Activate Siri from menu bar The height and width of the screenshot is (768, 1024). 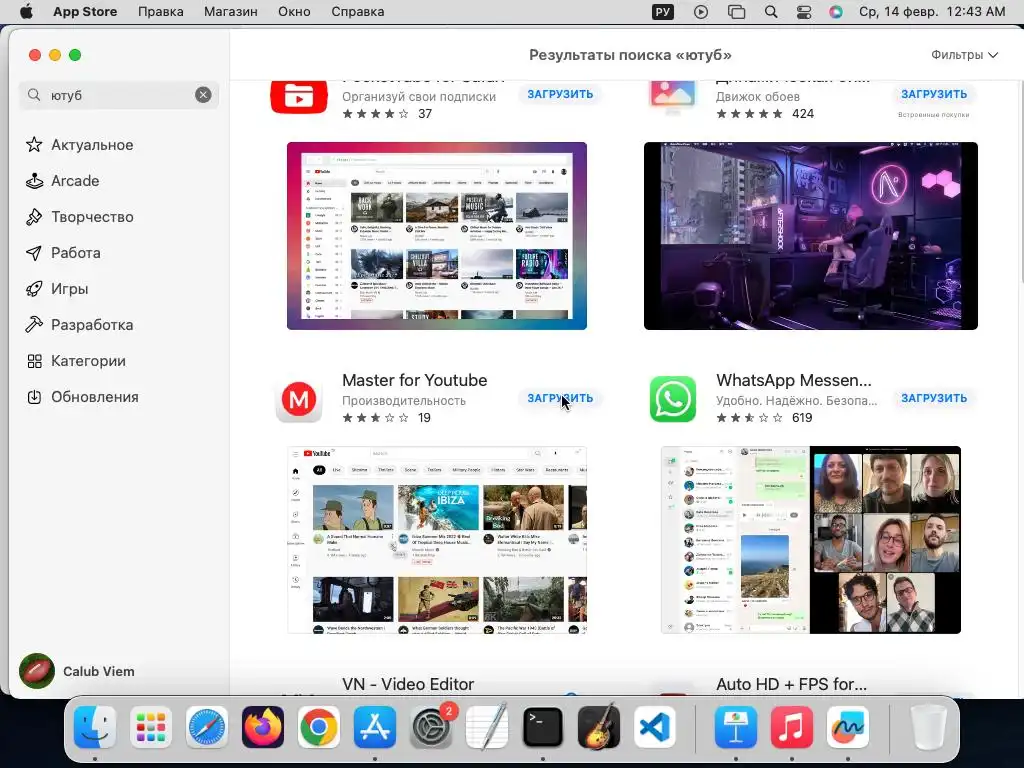pyautogui.click(x=836, y=12)
